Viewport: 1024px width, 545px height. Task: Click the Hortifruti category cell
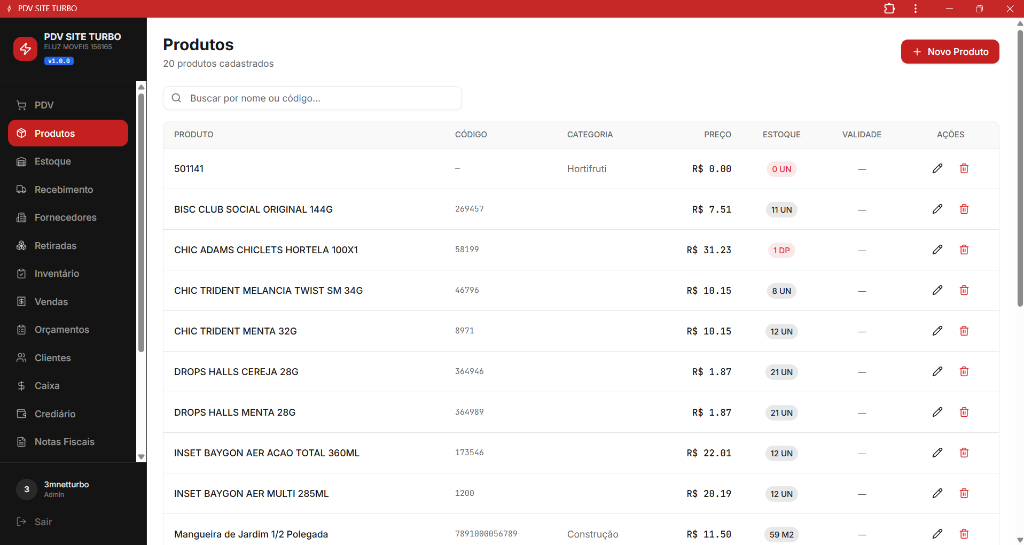(586, 168)
